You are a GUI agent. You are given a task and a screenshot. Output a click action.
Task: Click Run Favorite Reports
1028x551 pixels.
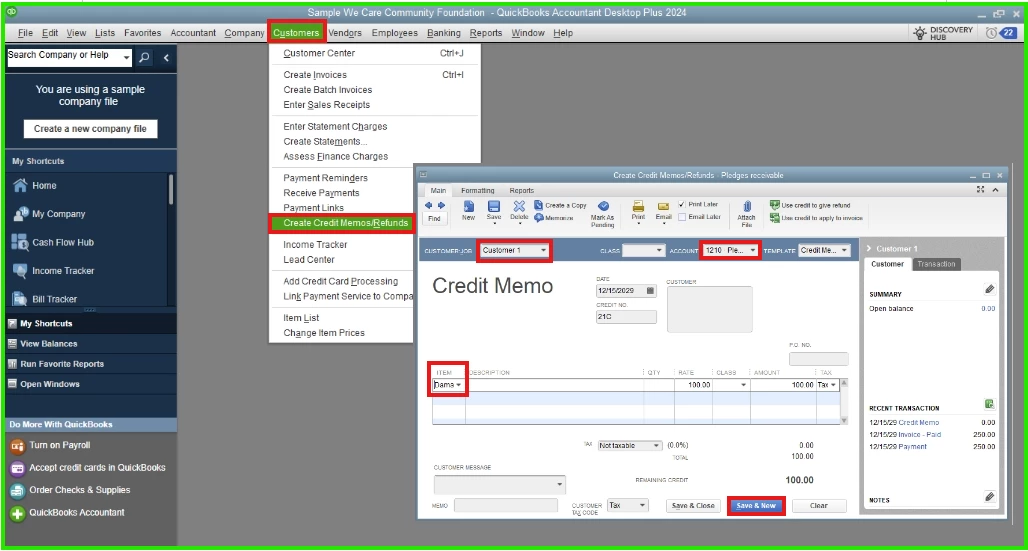click(x=62, y=364)
